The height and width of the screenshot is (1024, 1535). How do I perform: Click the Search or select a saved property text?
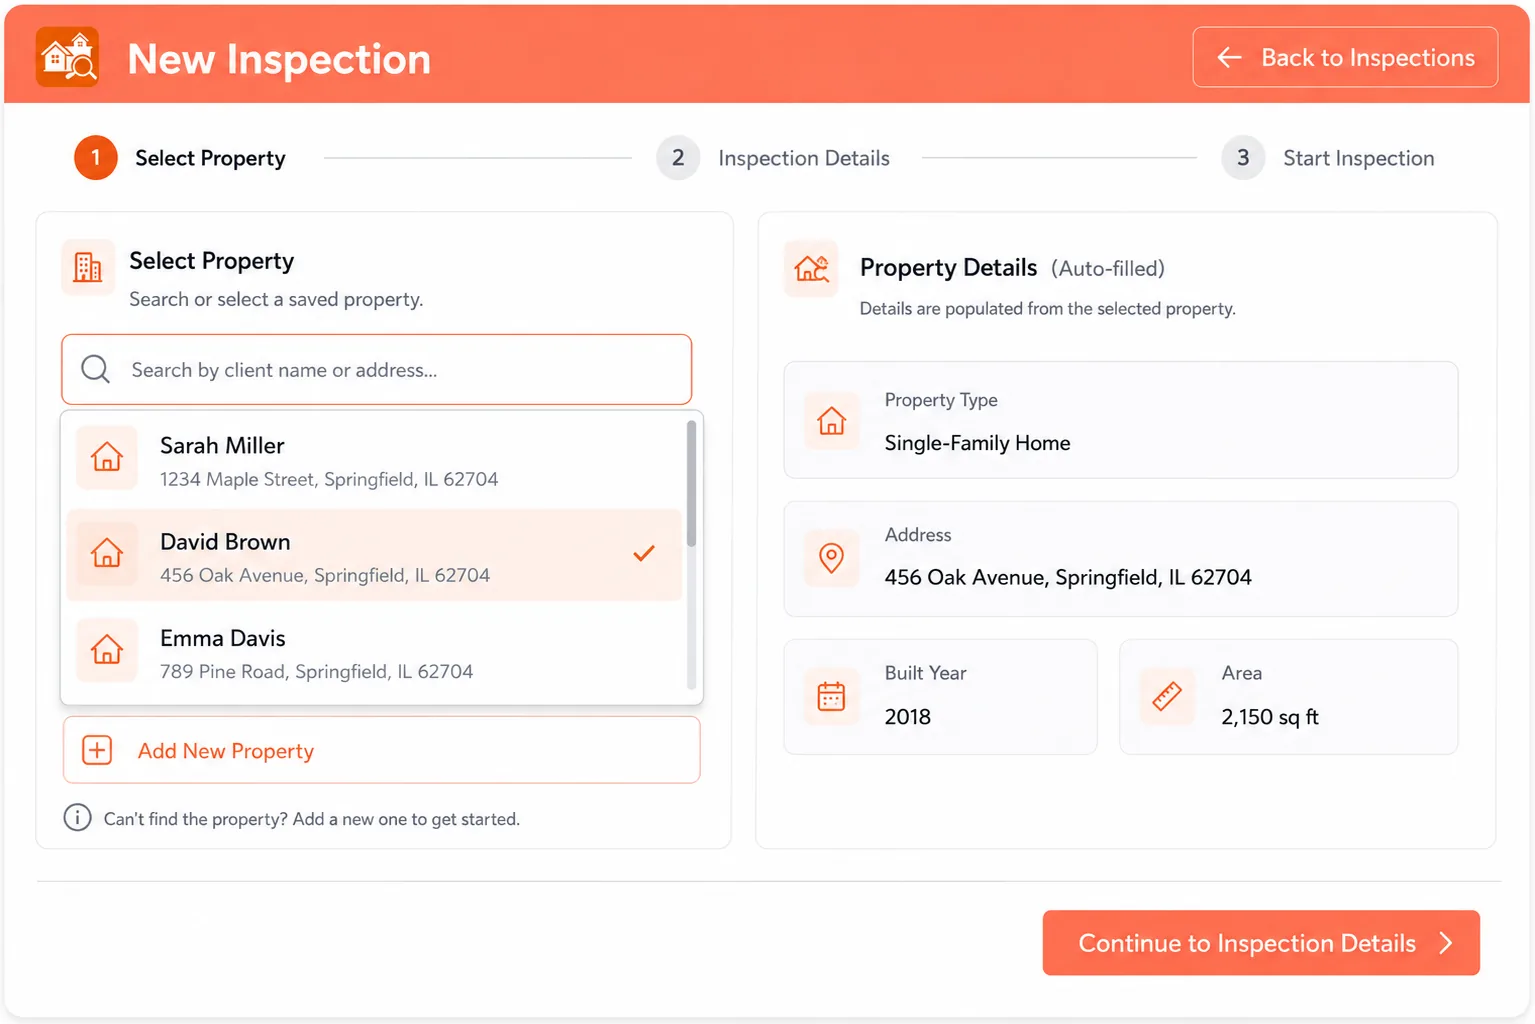tap(276, 299)
